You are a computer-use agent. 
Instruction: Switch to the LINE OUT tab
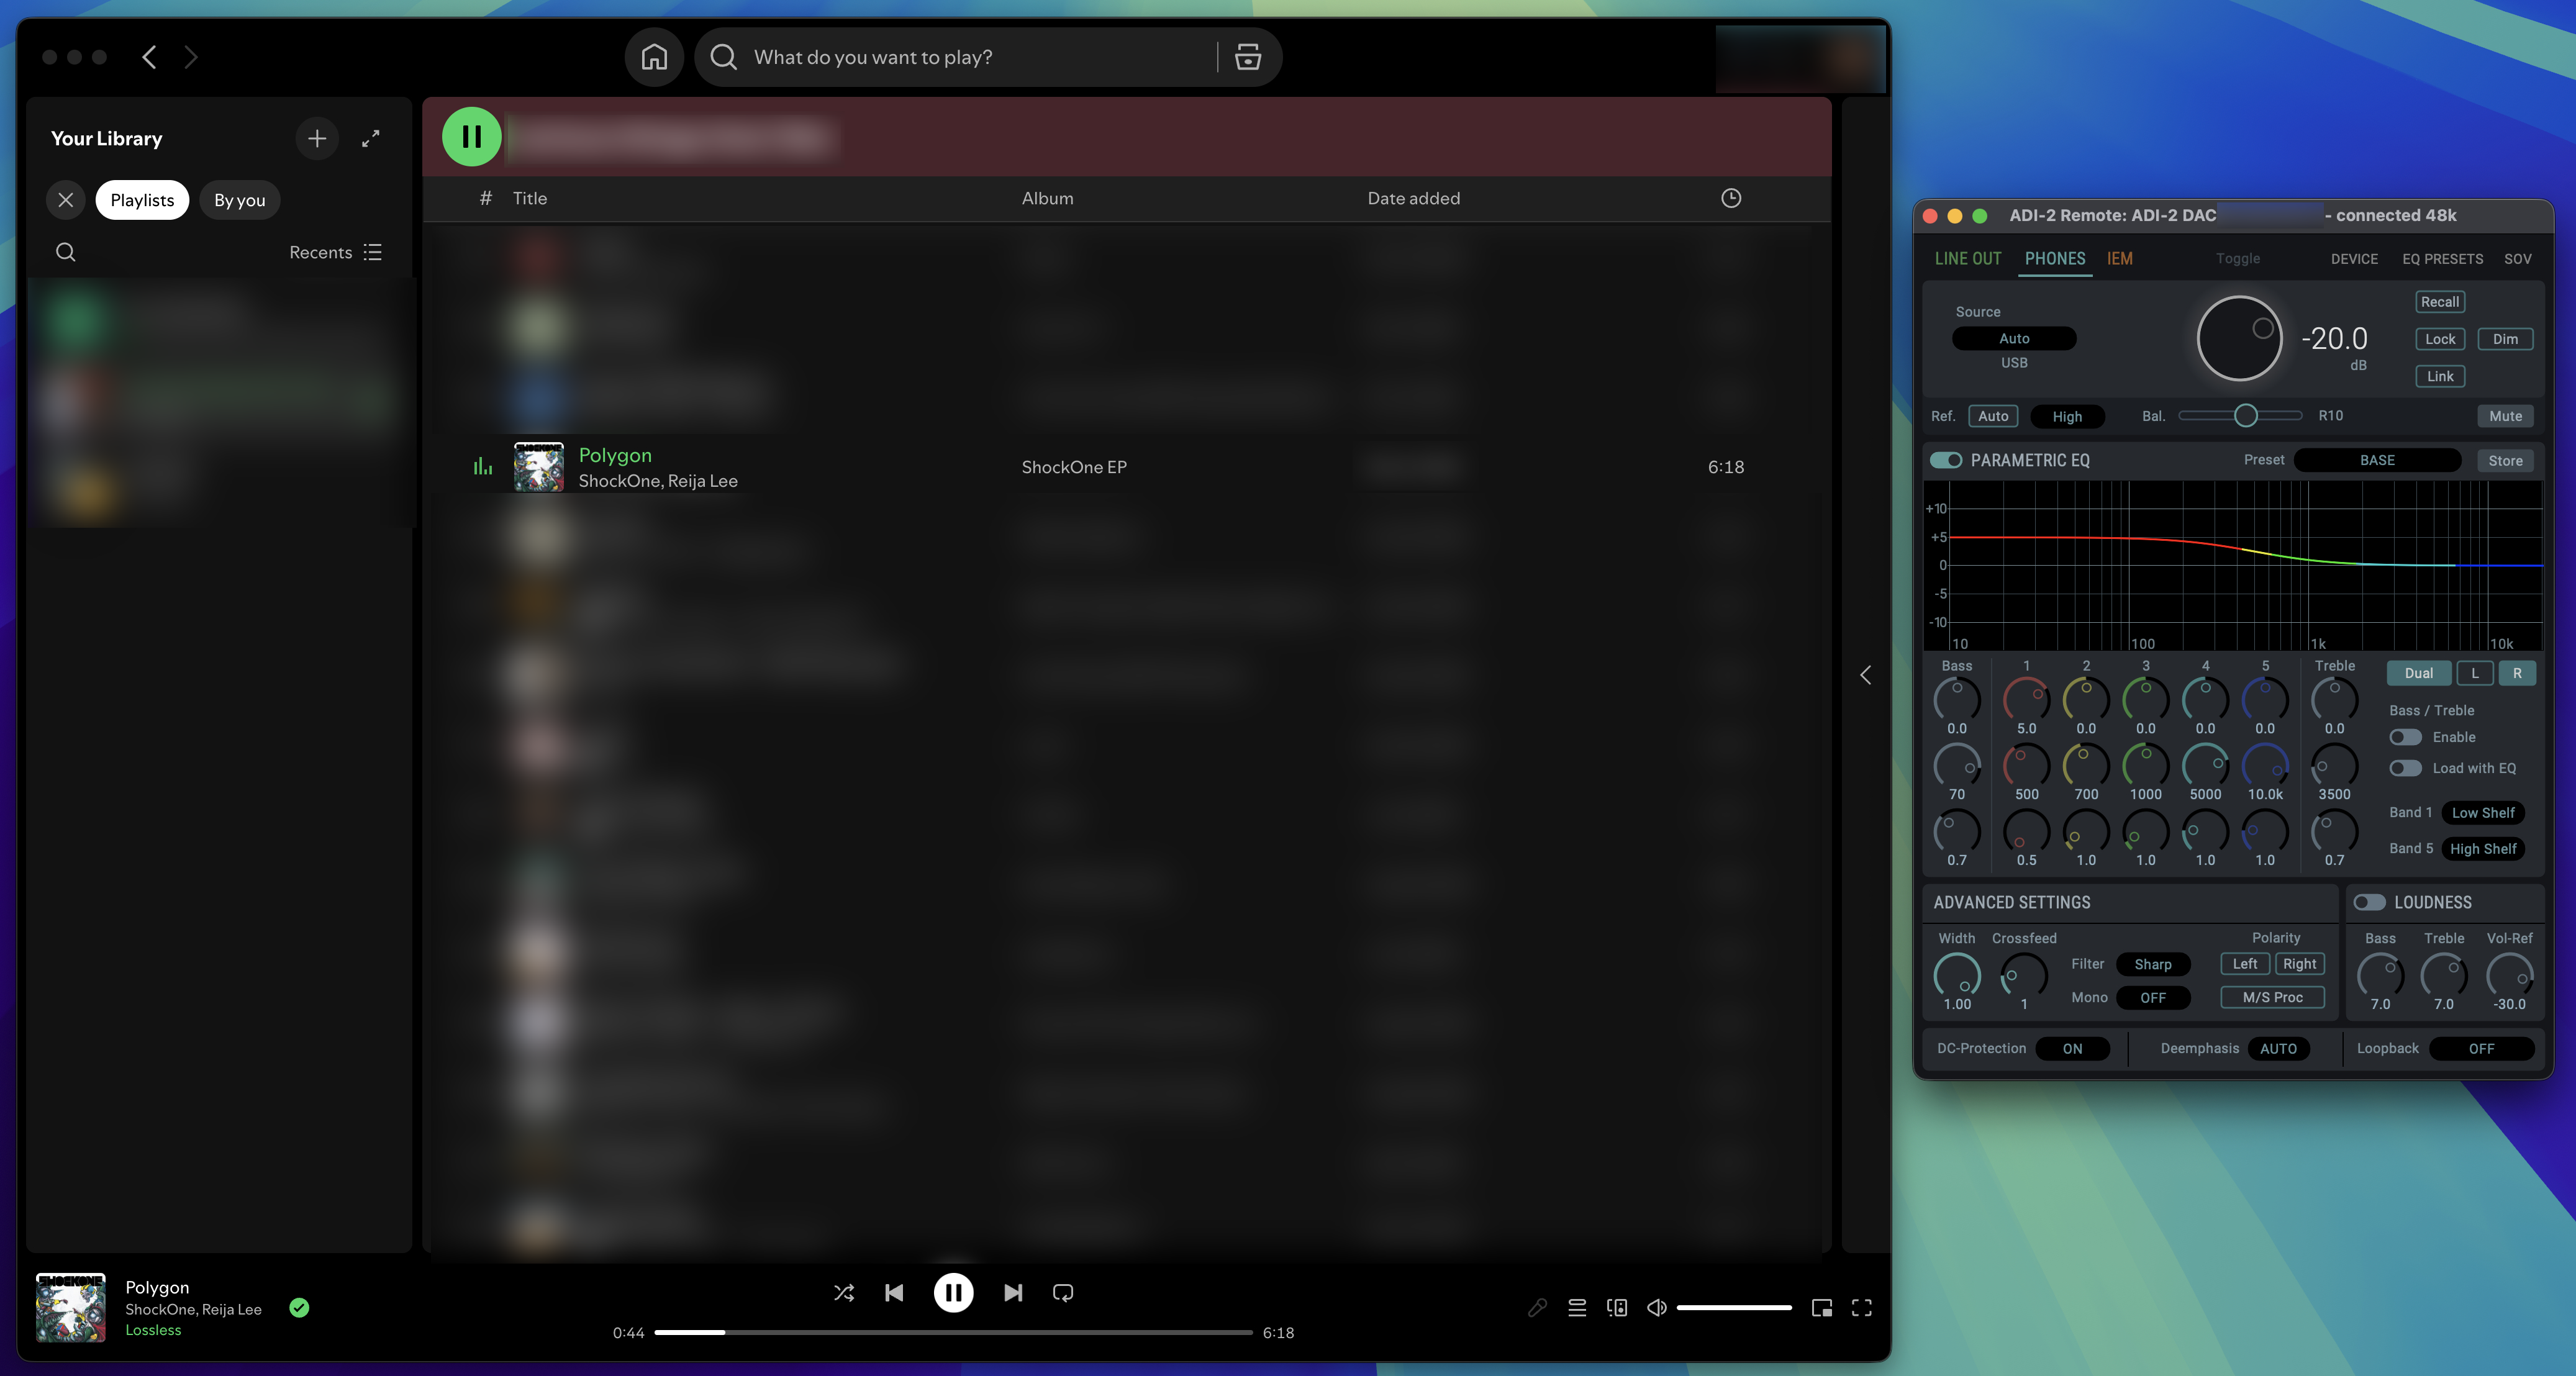click(1967, 259)
